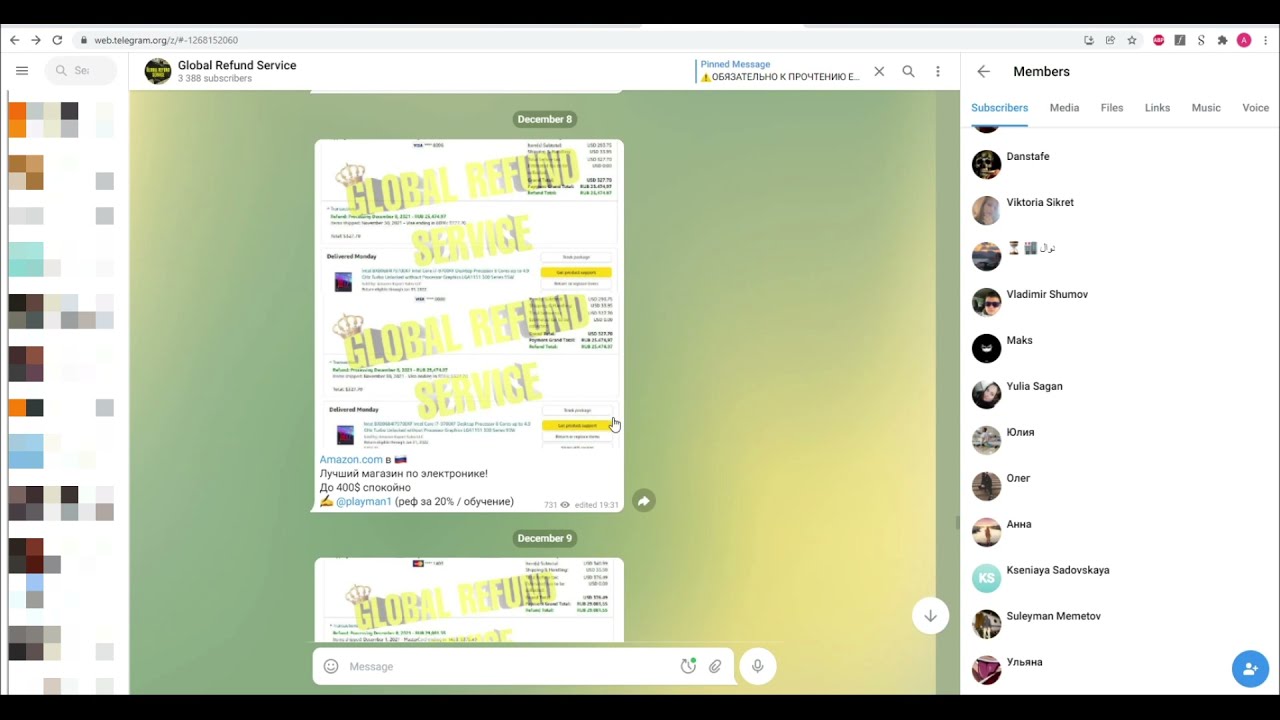Select member Анна
Image resolution: width=1280 pixels, height=720 pixels.
coord(1115,532)
